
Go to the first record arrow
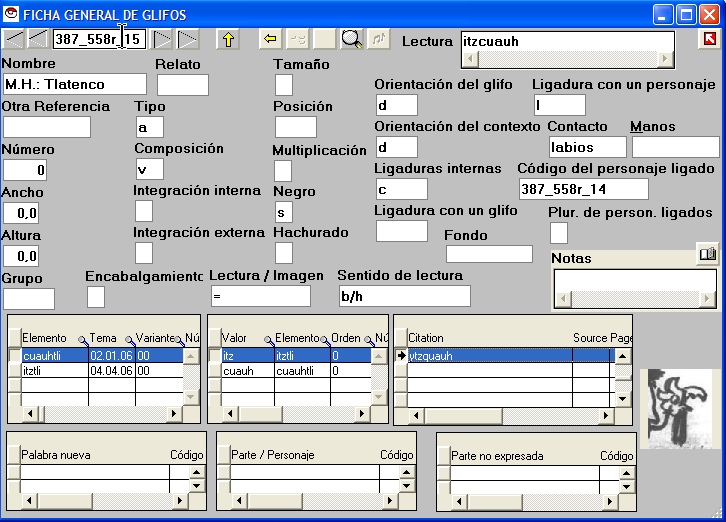pos(14,40)
